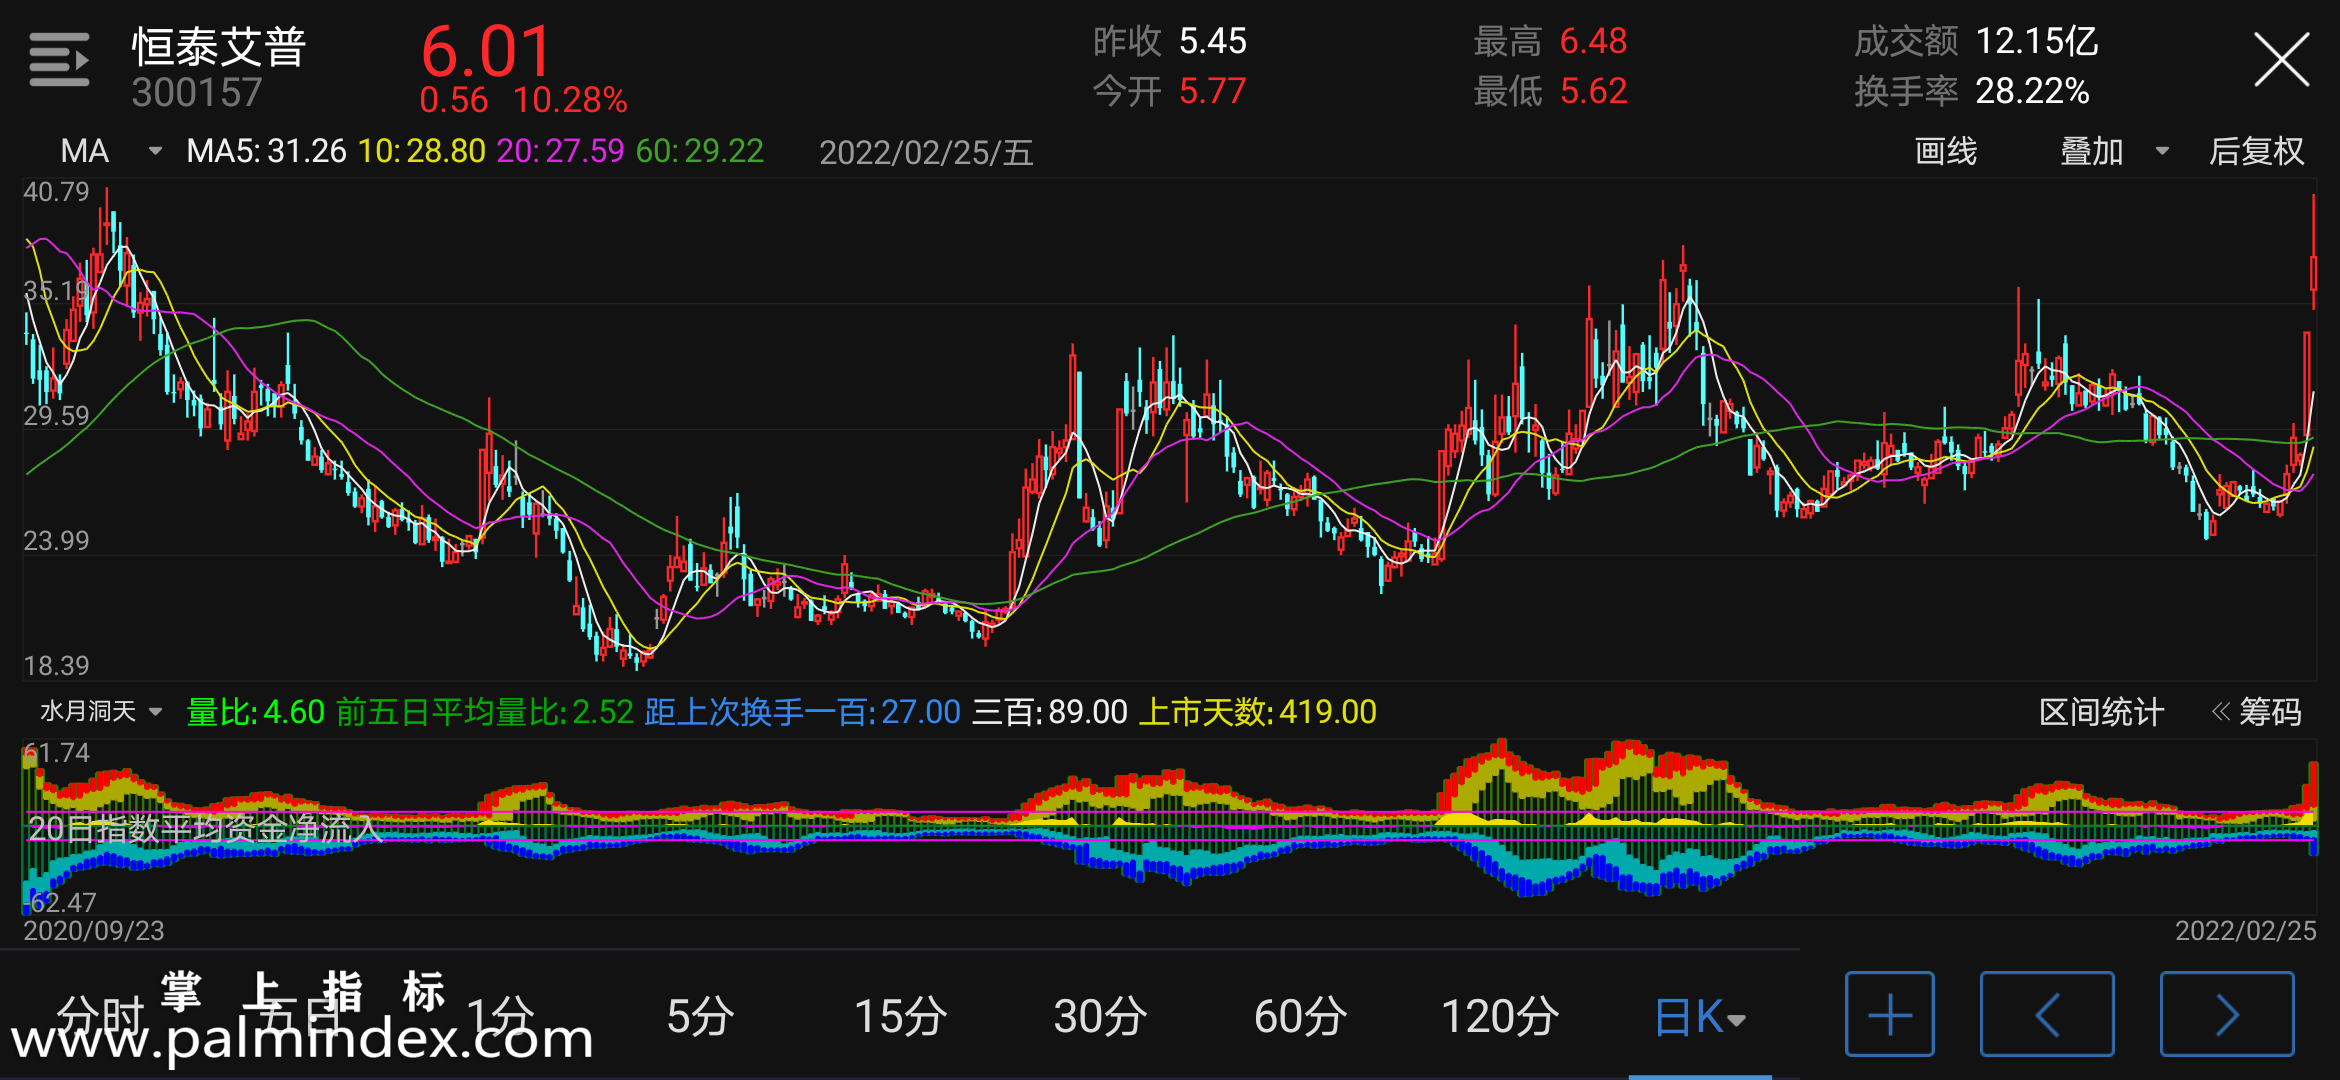Click the 60: 29.22 green MA value
The height and width of the screenshot is (1080, 2340).
click(700, 151)
